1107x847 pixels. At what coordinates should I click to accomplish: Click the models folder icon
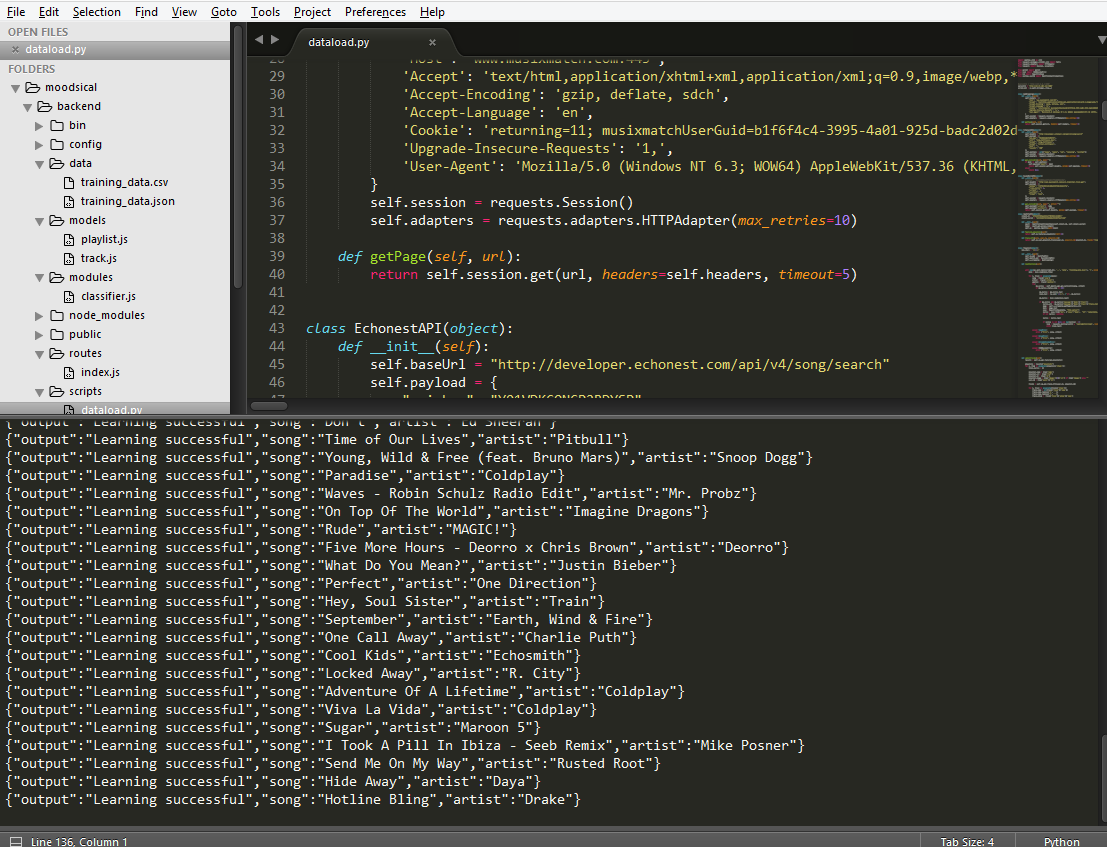pyautogui.click(x=56, y=220)
